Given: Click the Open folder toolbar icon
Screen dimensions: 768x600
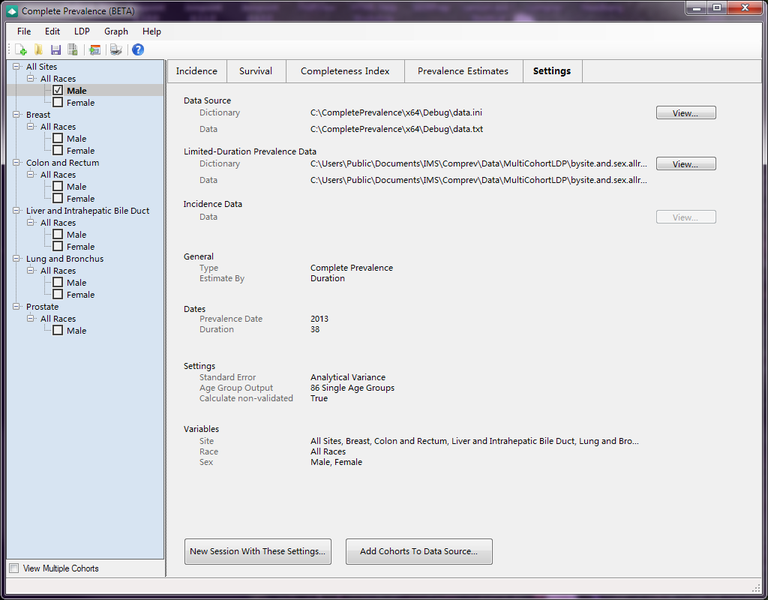Looking at the screenshot, I should click(38, 50).
